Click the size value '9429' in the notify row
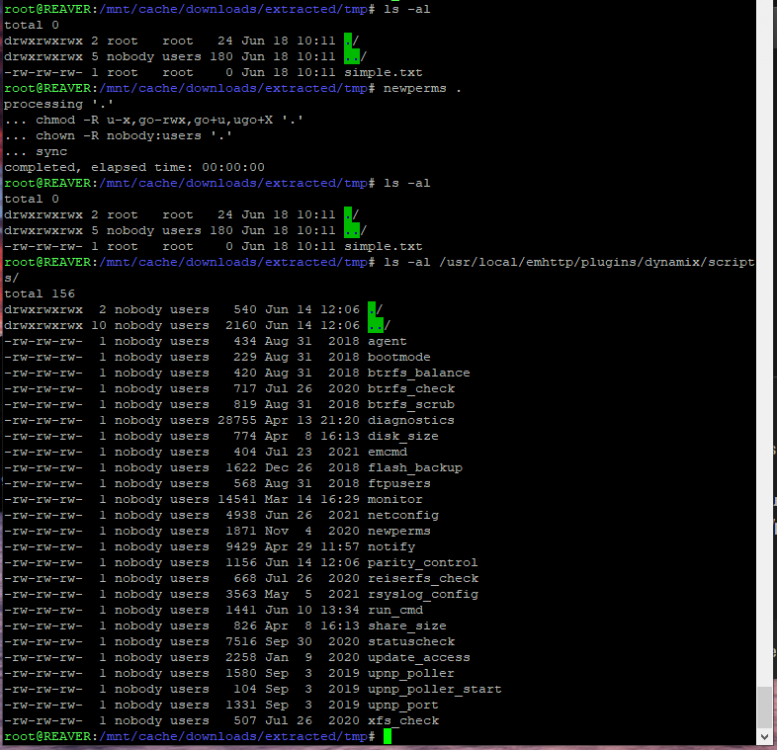This screenshot has height=750, width=777. (x=241, y=547)
